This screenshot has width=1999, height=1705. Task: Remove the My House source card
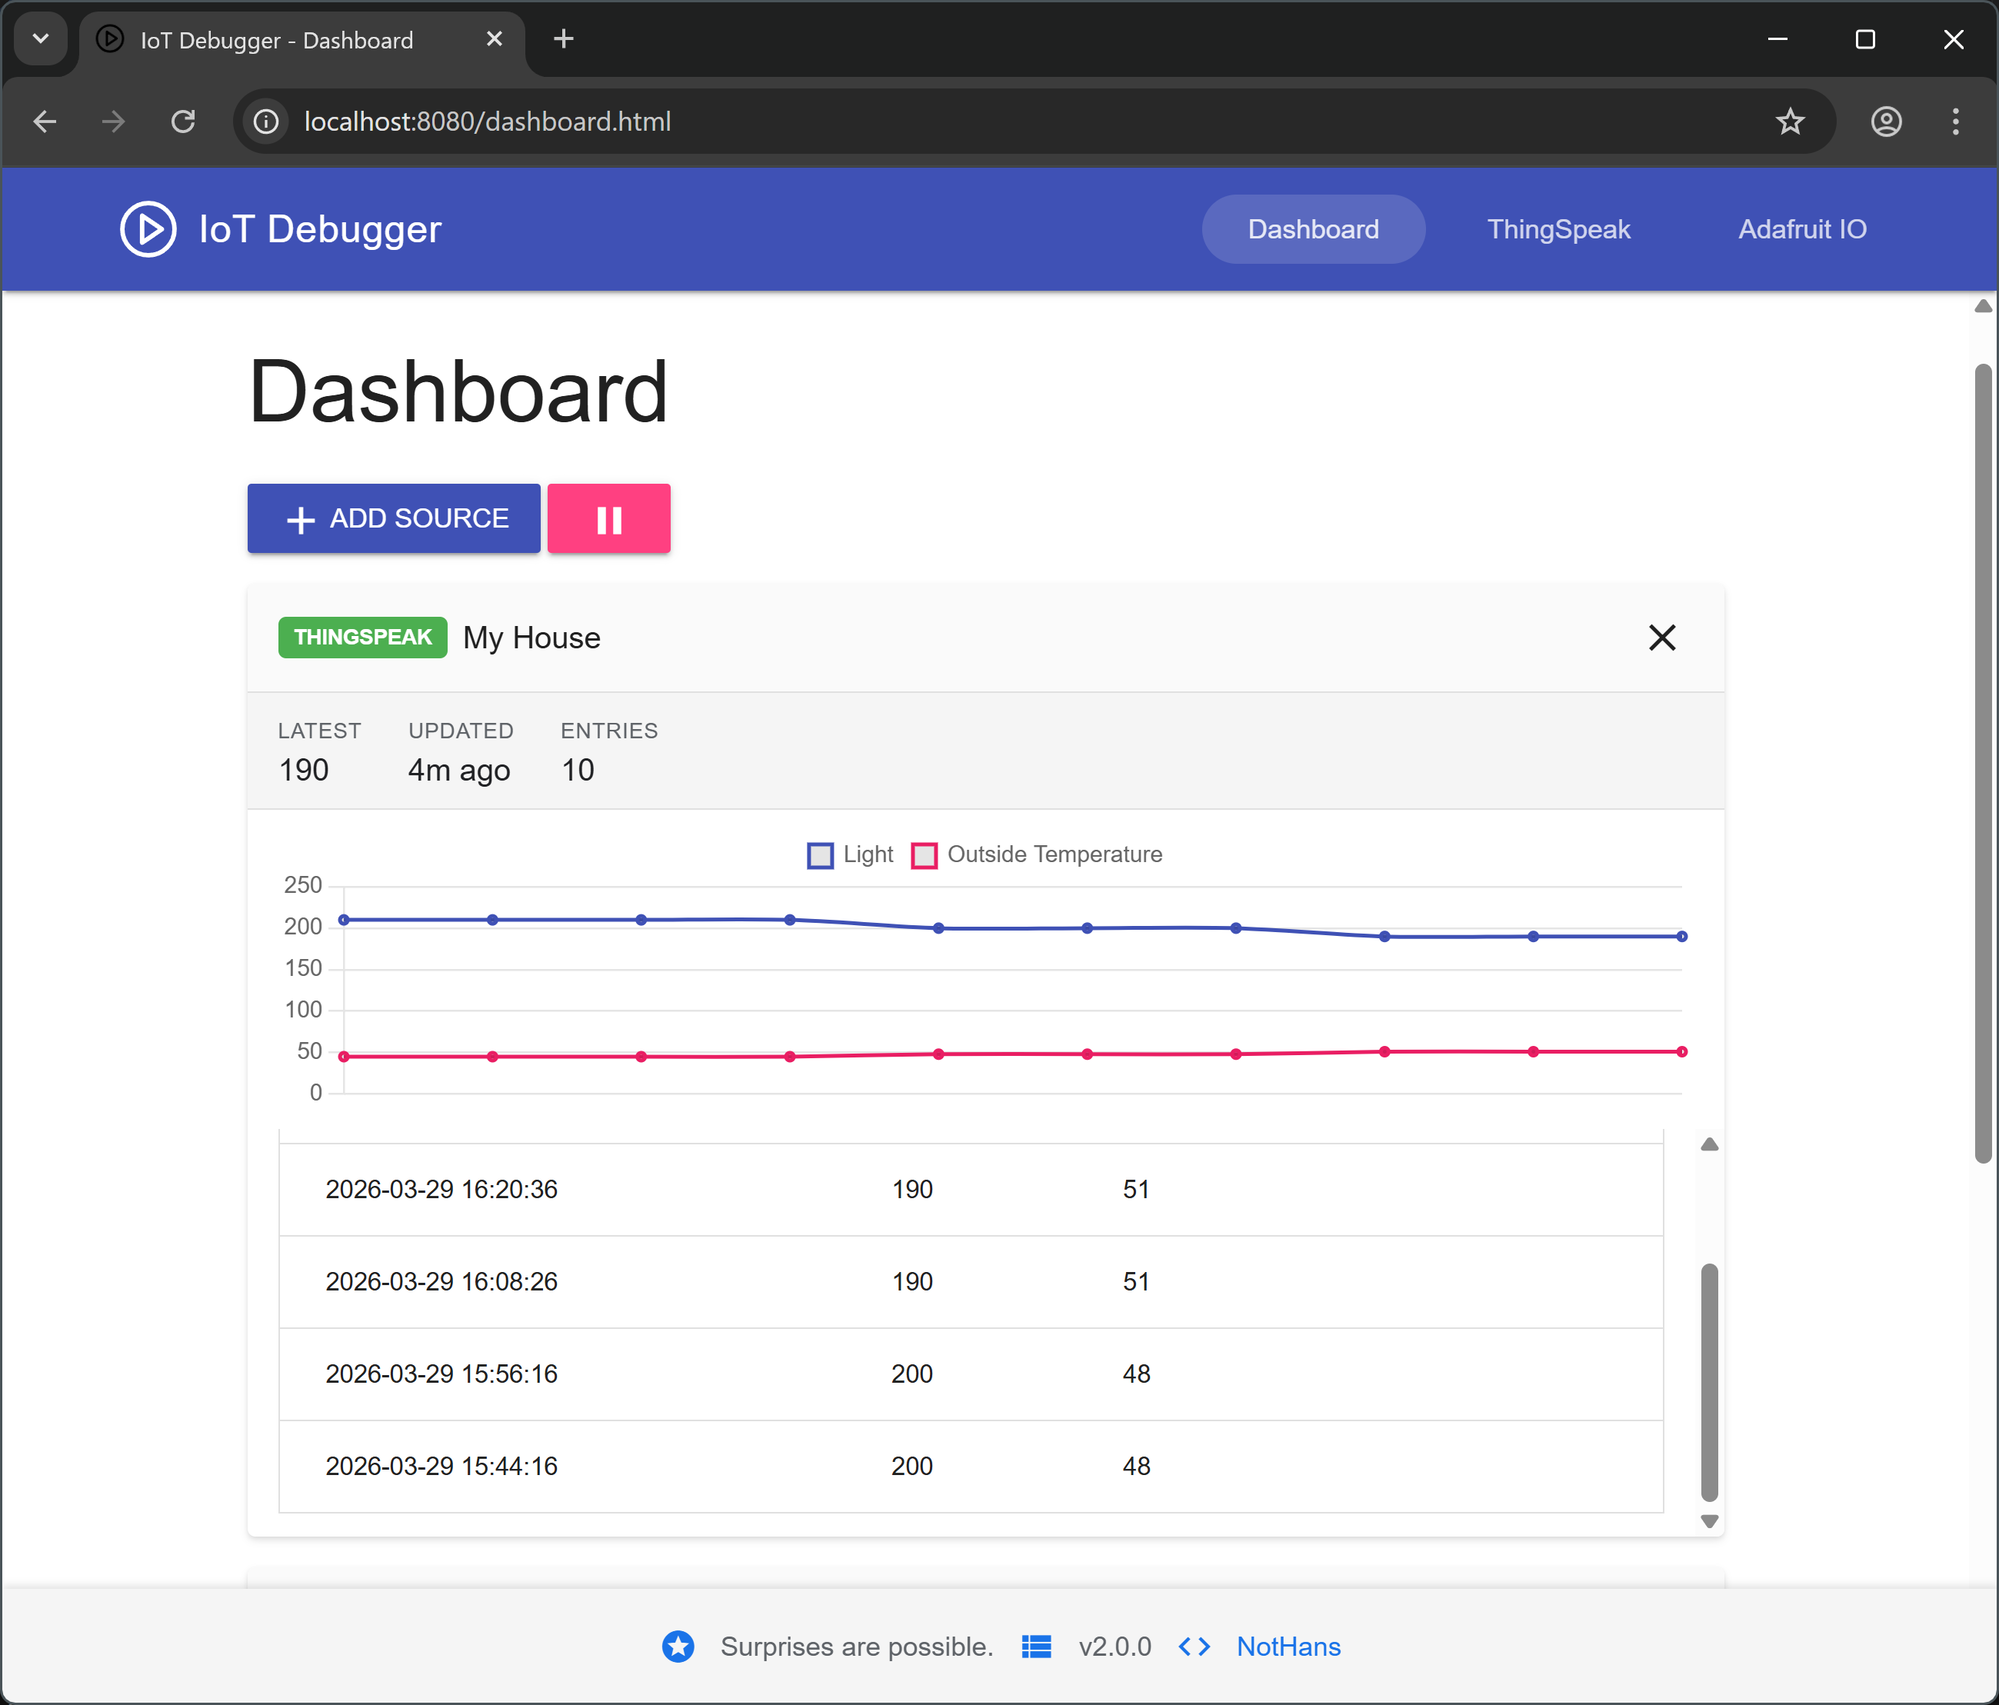coord(1661,637)
